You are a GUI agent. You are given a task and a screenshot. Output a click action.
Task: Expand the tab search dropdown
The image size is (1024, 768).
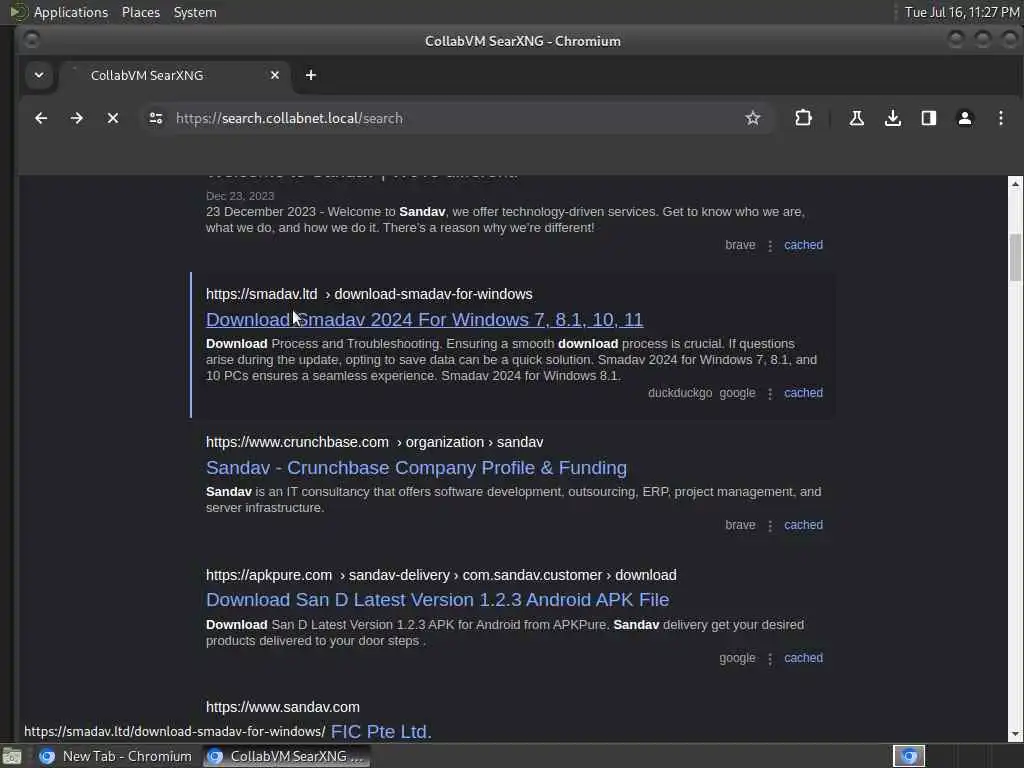point(39,75)
